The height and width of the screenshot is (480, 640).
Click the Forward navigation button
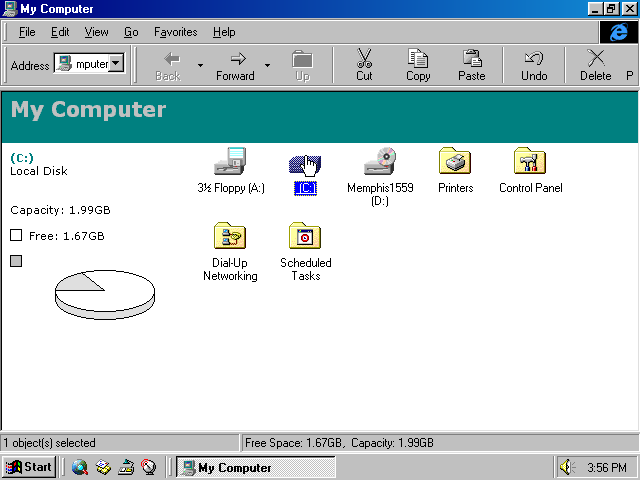click(x=235, y=65)
